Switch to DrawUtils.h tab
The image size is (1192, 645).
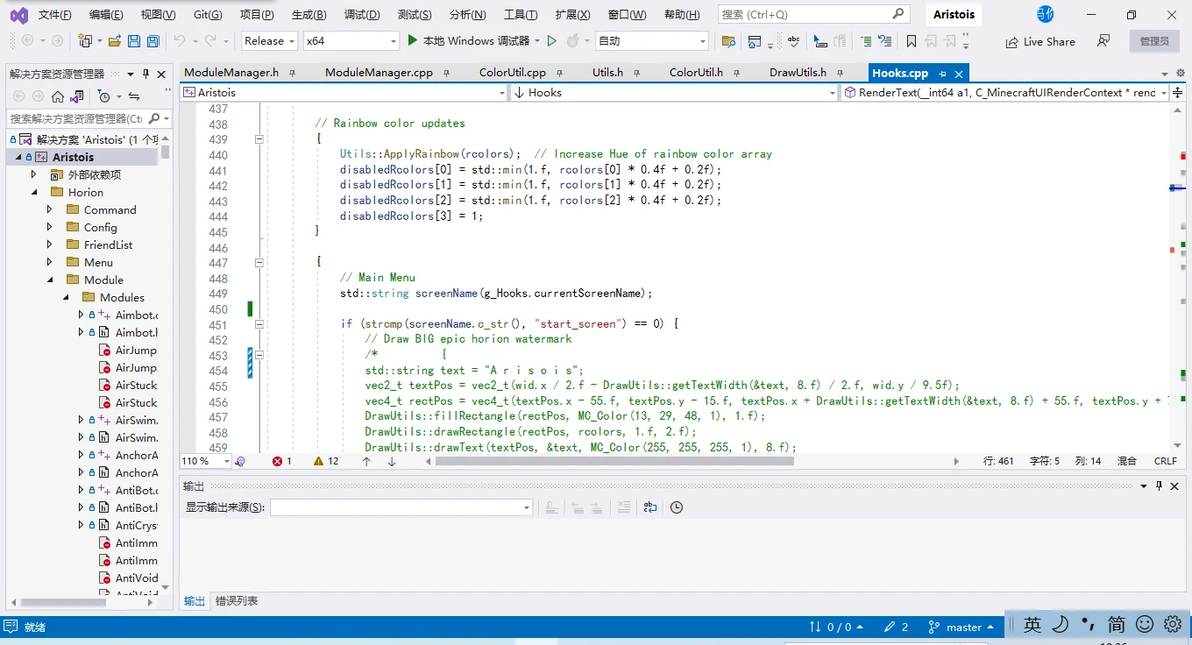tap(797, 72)
